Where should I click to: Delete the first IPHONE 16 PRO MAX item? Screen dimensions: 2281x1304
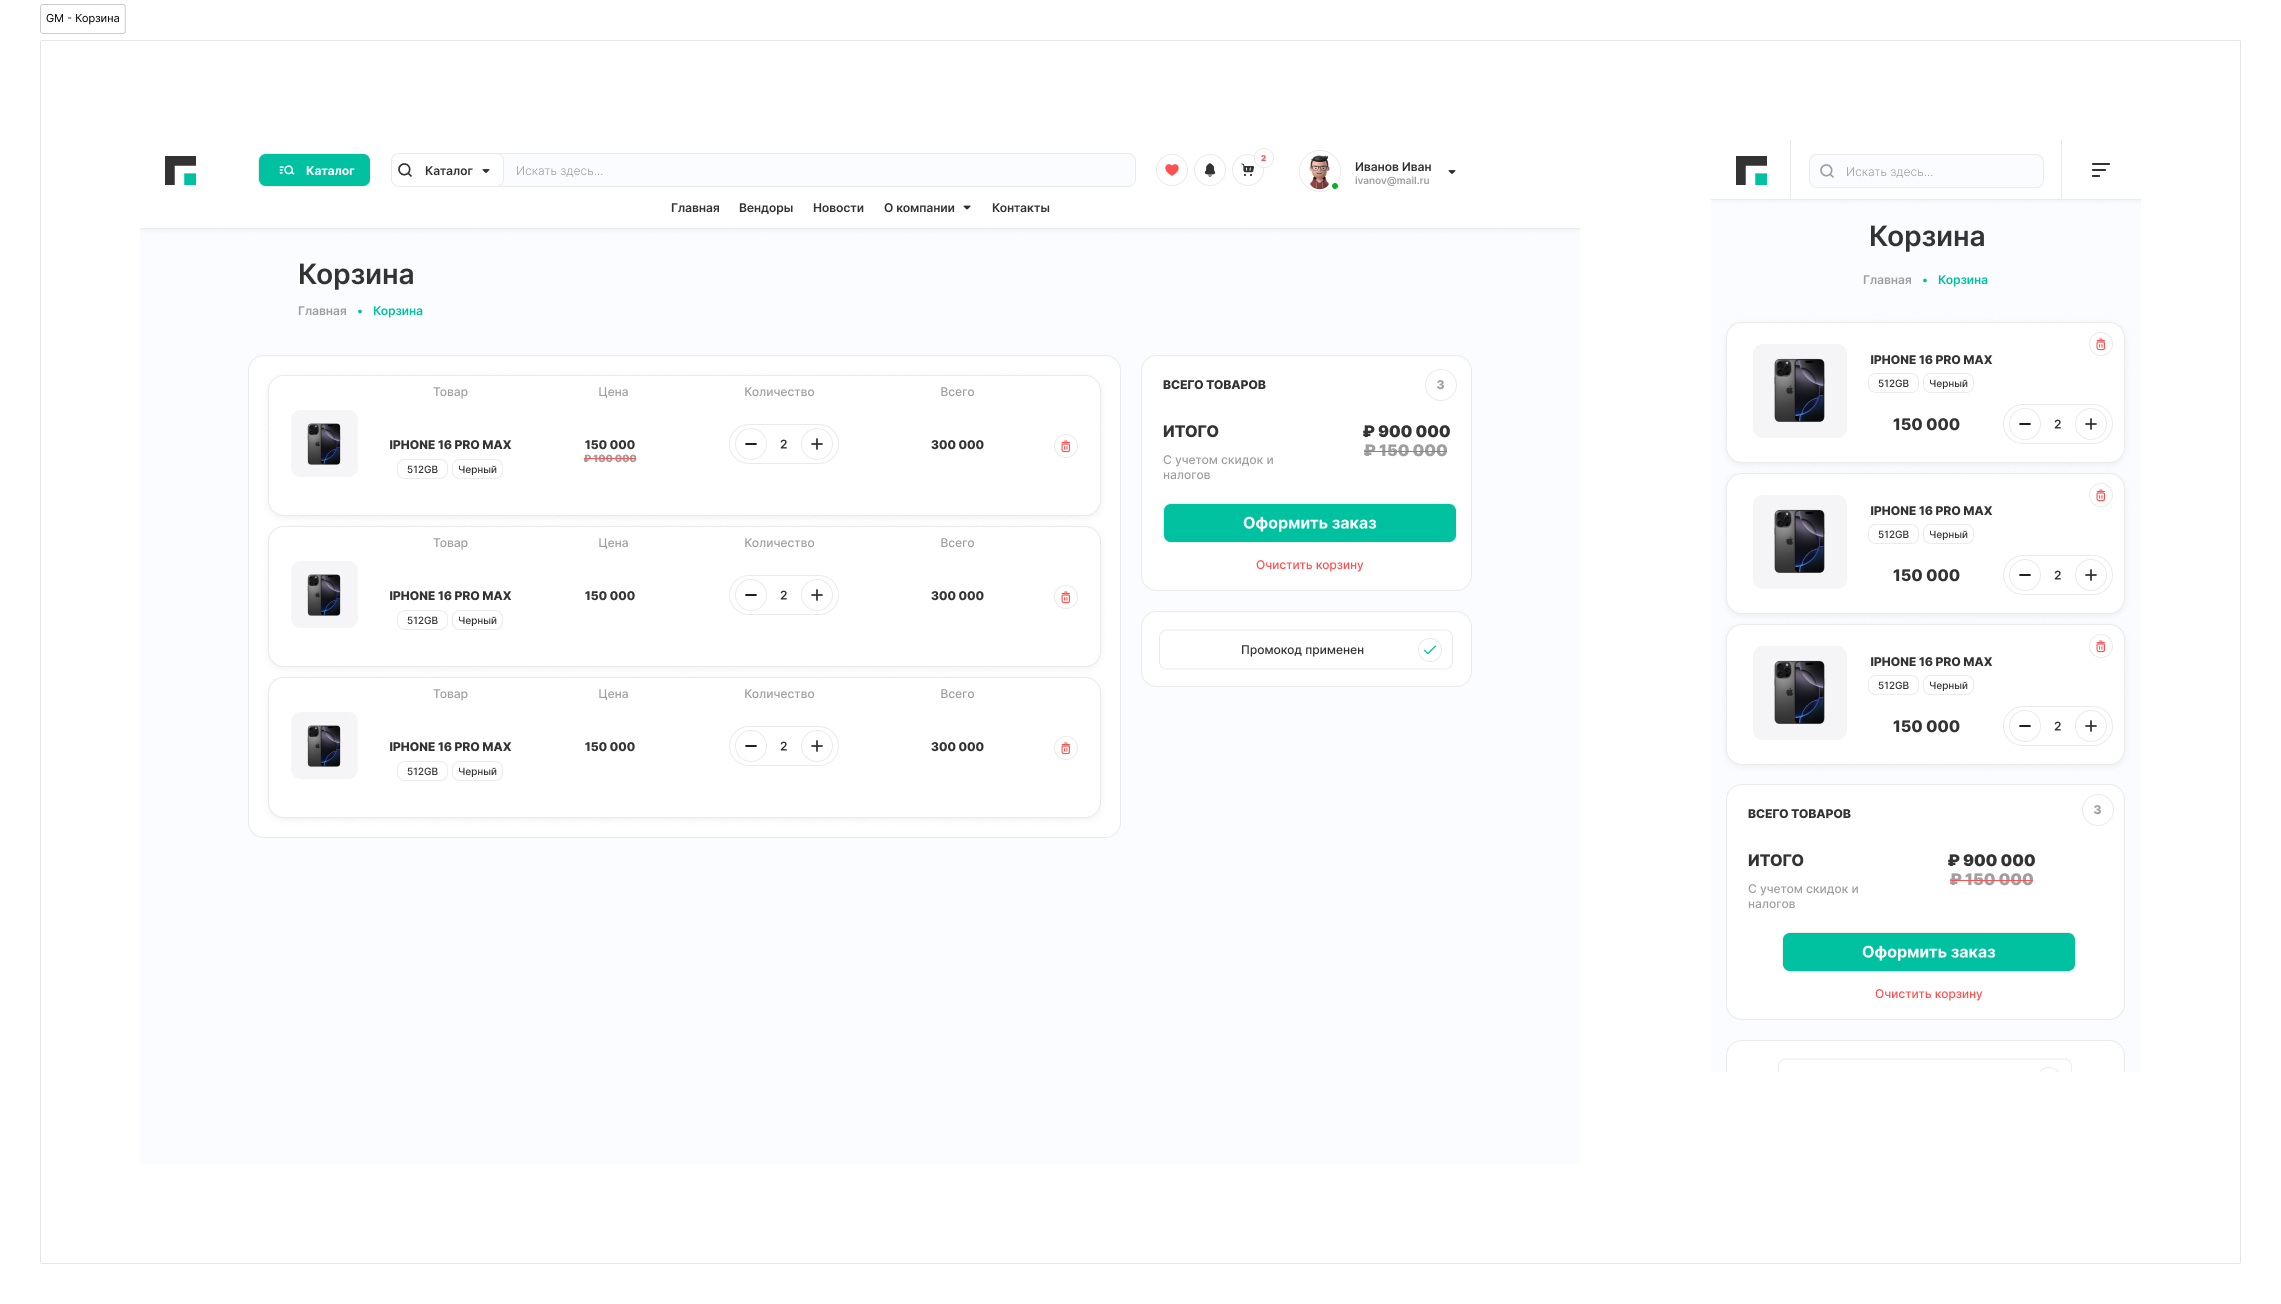[1065, 446]
